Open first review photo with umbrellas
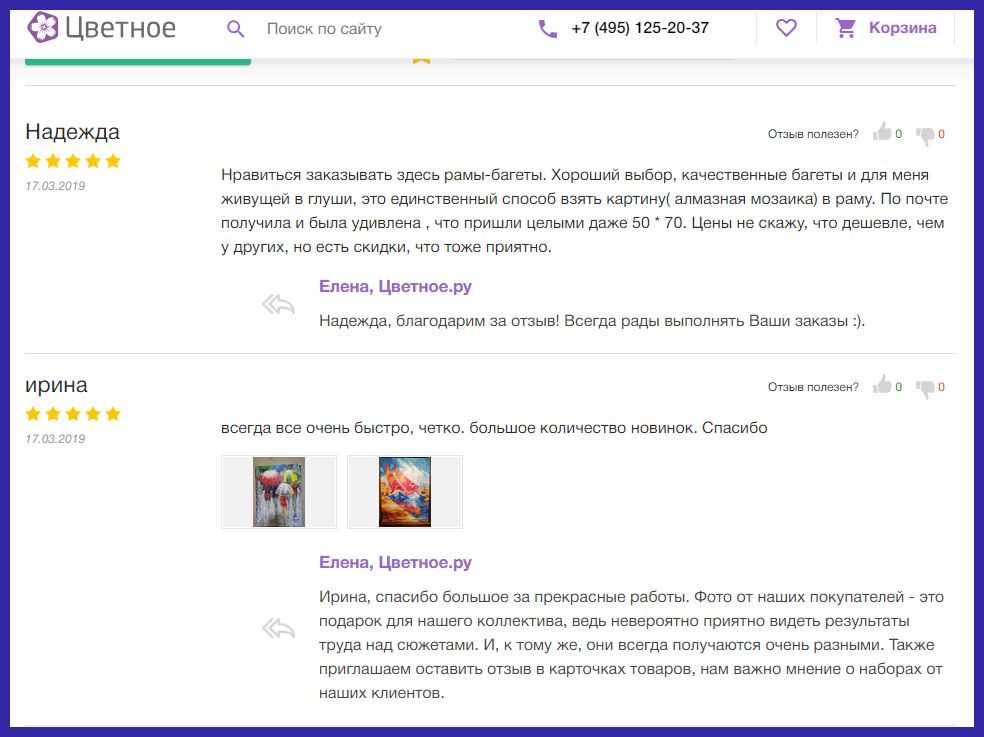 click(x=279, y=492)
